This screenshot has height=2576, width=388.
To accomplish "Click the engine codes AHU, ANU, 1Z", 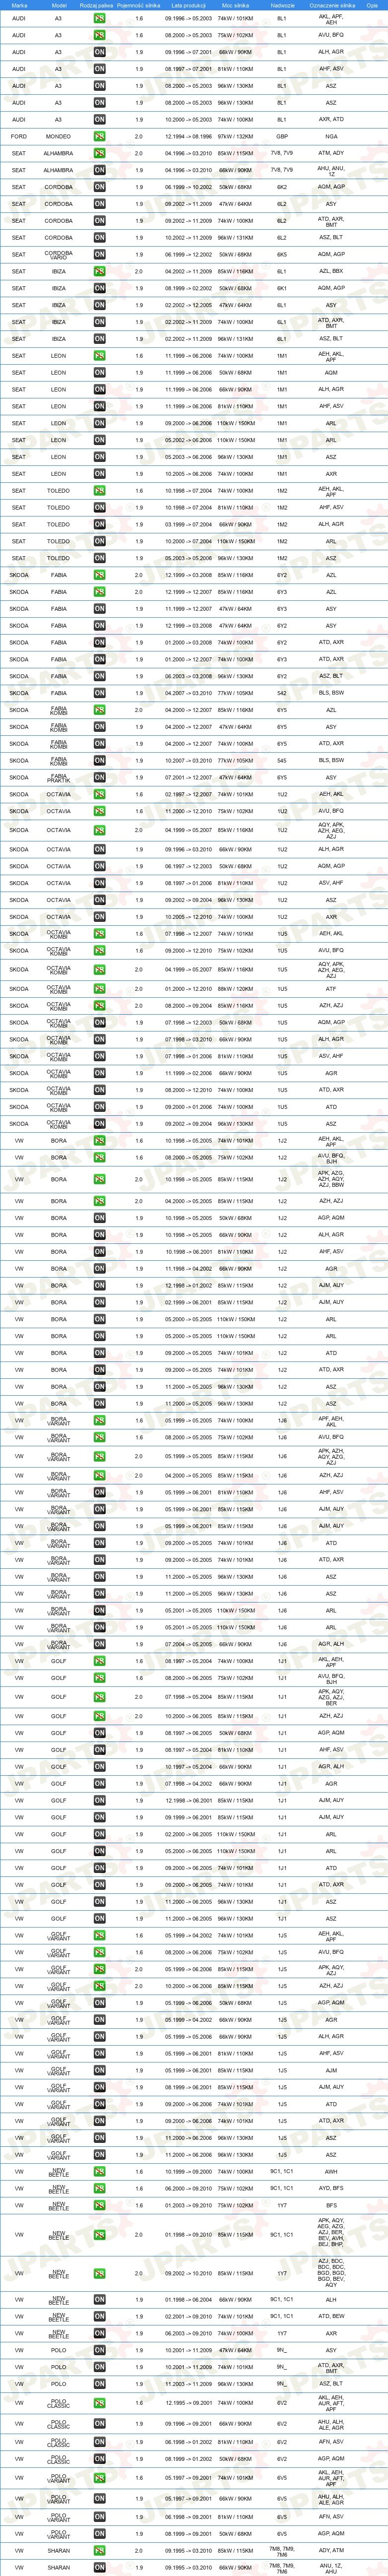I will 331,170.
